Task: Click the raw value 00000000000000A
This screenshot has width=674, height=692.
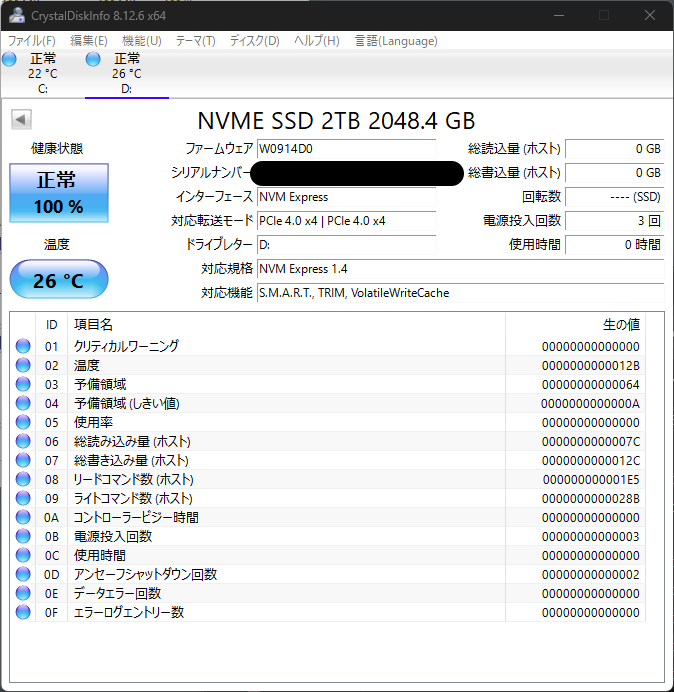Action: coord(591,404)
